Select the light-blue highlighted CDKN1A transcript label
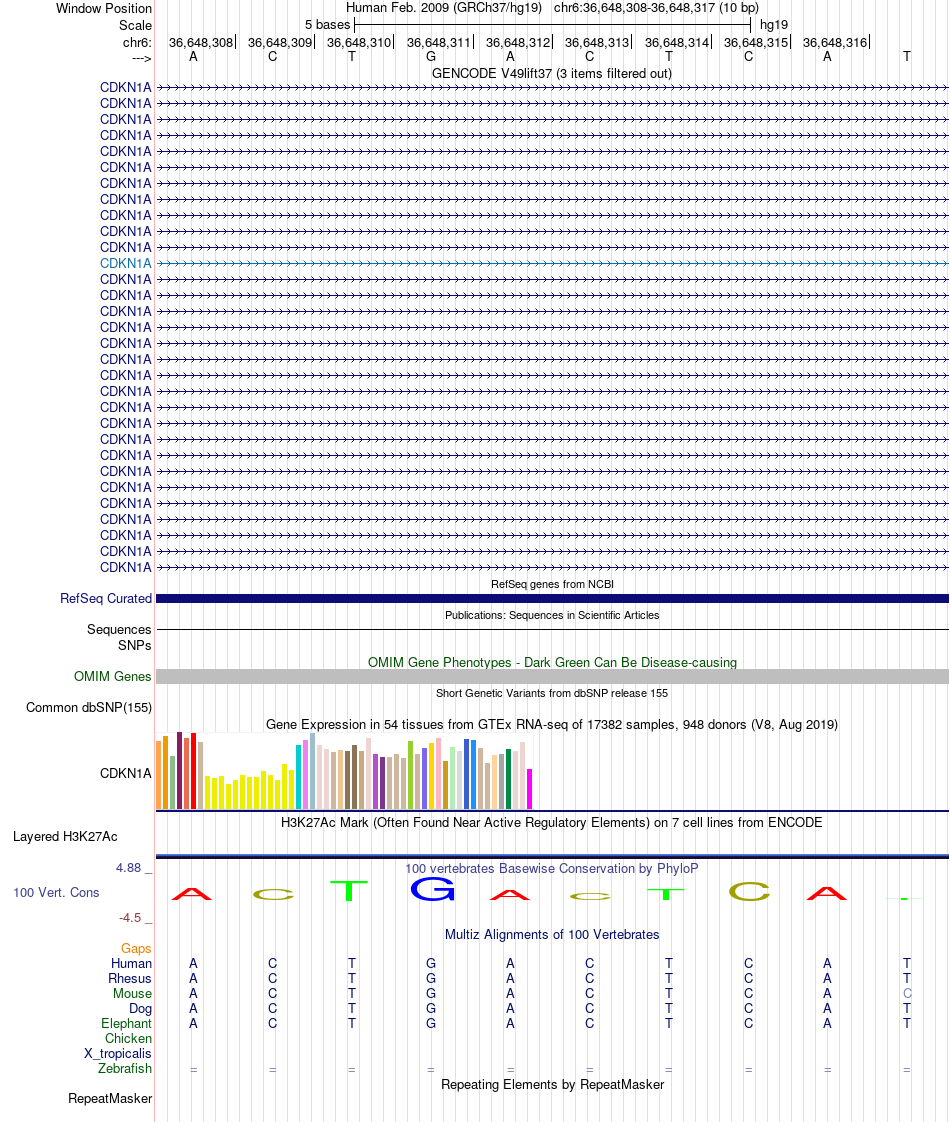Image resolution: width=950 pixels, height=1122 pixels. point(126,263)
